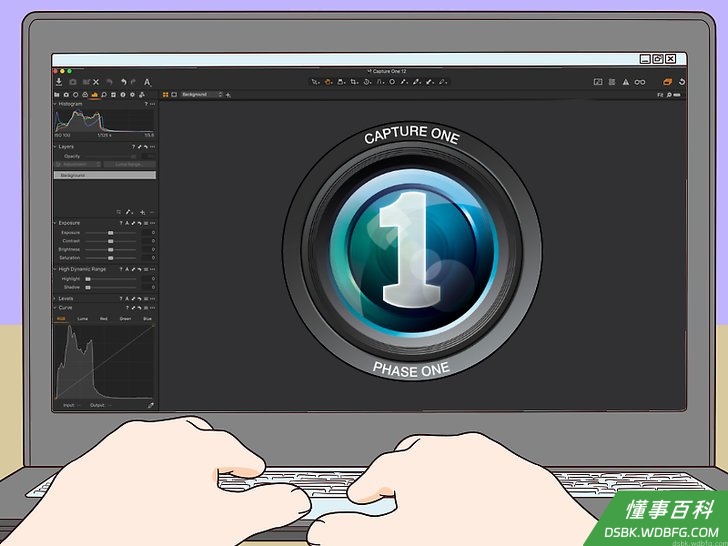Select the Luma curve tab
Viewport: 728px width, 546px height.
click(x=82, y=318)
